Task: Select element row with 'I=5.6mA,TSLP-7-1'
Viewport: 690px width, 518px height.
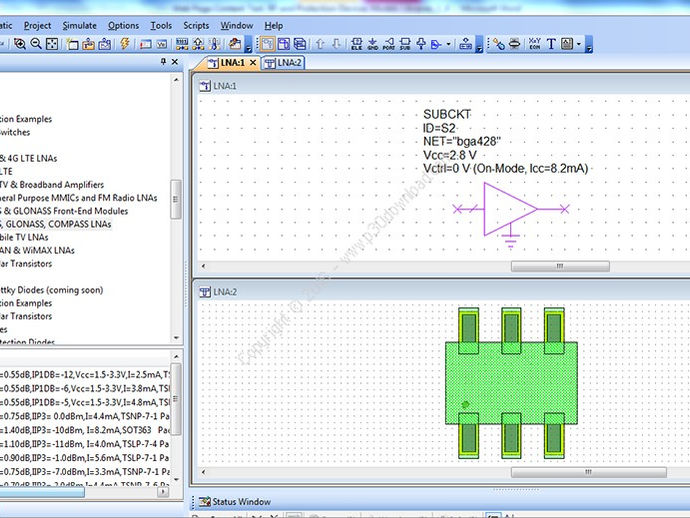Action: [x=84, y=458]
